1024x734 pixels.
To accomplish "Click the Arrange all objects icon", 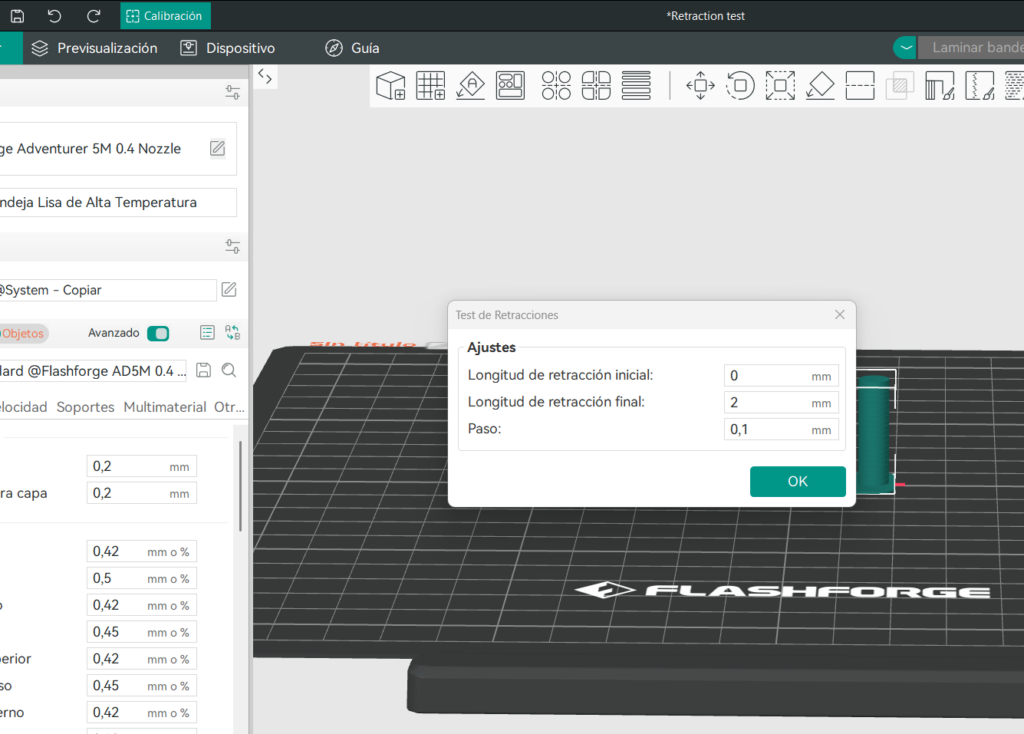I will point(510,86).
